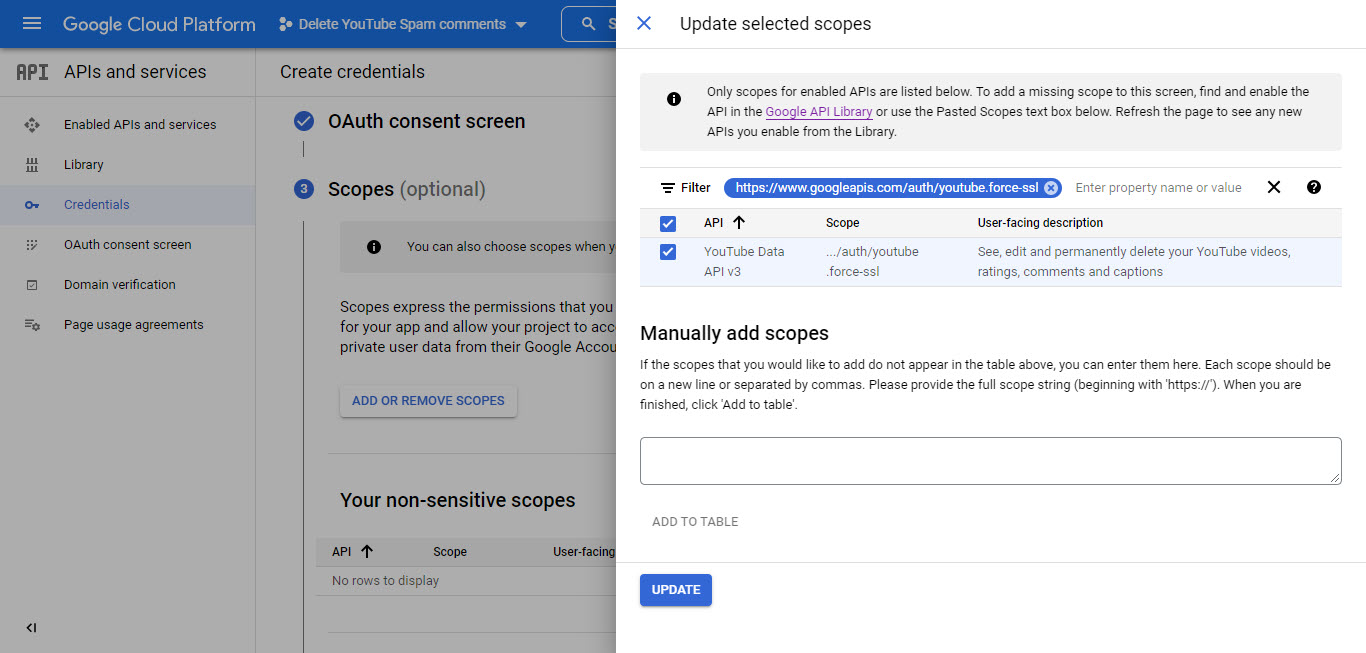Viewport: 1366px width, 653px height.
Task: Click the YouTube Data API v3 cell
Action: (744, 262)
